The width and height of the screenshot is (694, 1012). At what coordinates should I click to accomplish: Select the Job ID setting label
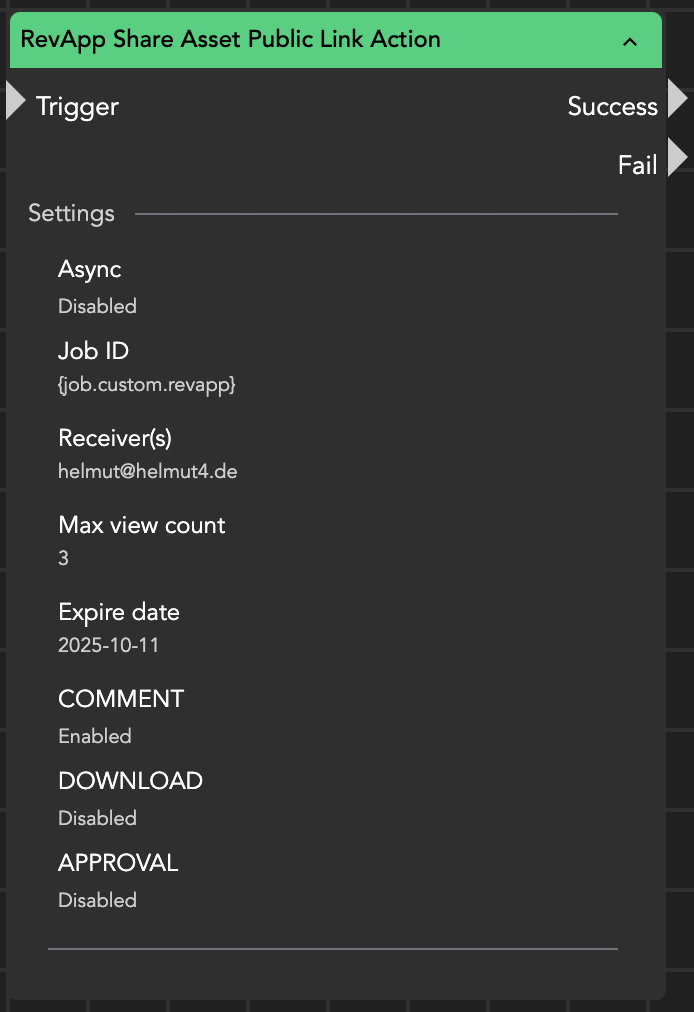pyautogui.click(x=94, y=351)
